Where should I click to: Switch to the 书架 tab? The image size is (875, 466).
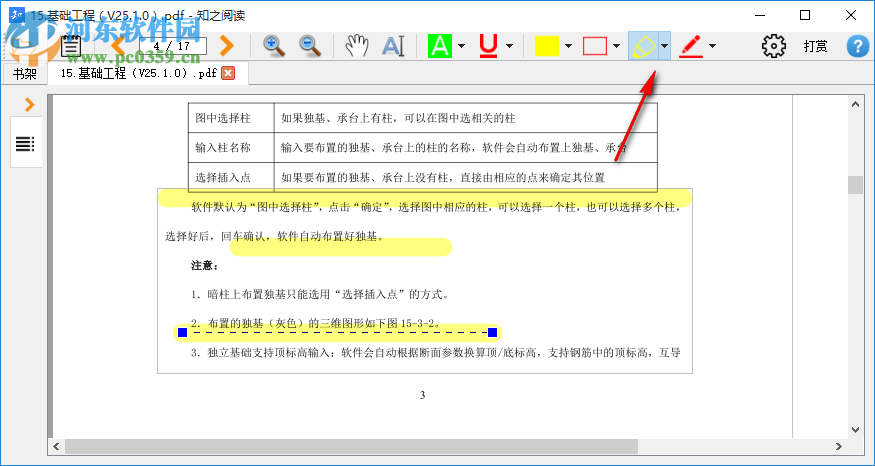pos(24,74)
